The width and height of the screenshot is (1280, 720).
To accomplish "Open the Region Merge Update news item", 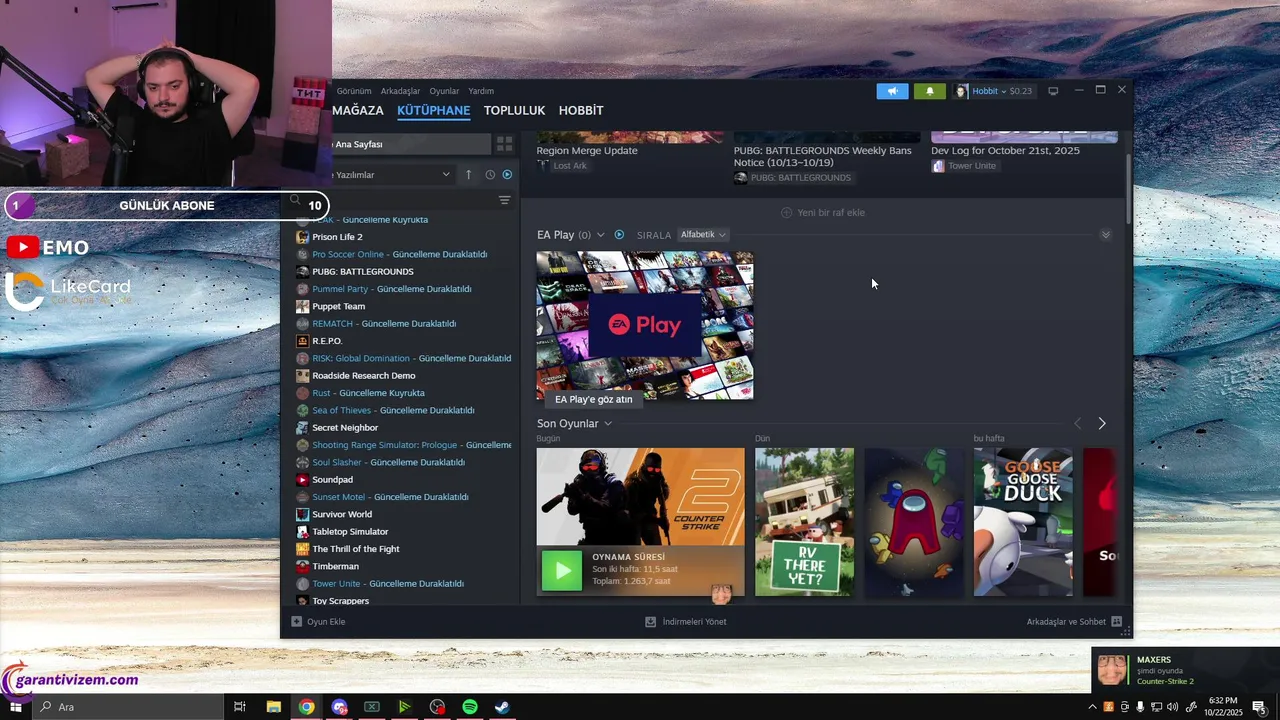I will click(x=587, y=151).
